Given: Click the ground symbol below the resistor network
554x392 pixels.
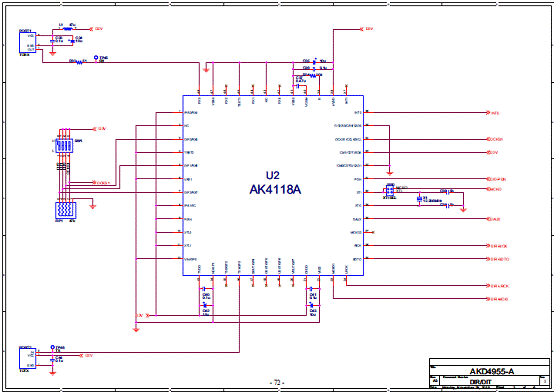Looking at the screenshot, I should [93, 206].
